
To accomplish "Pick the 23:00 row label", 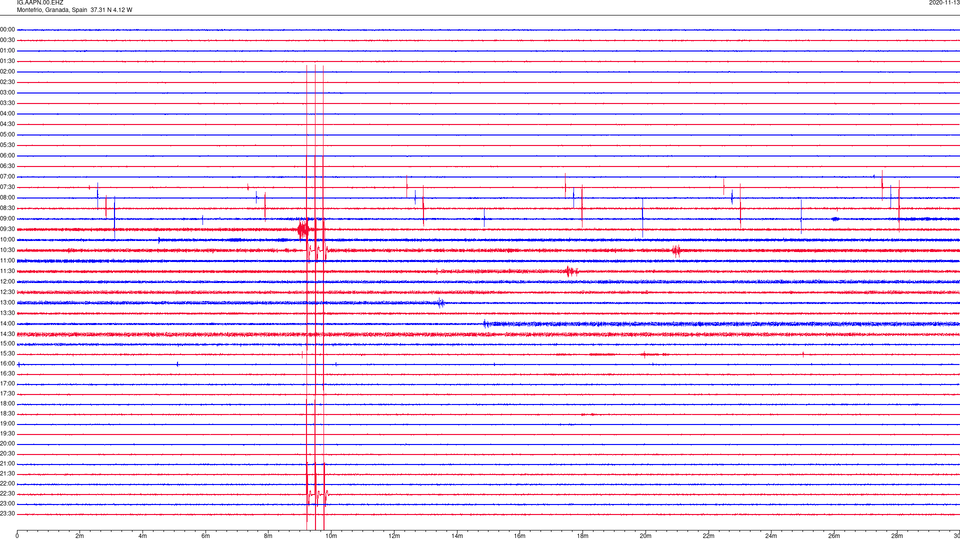I will 7,504.
